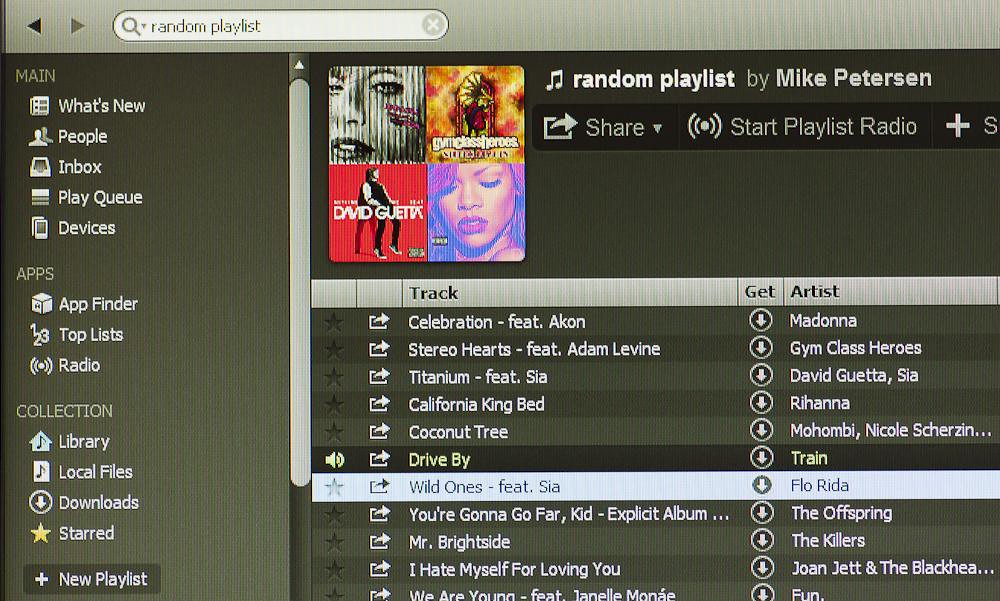Click share icon next to Coconut Tree

point(379,432)
